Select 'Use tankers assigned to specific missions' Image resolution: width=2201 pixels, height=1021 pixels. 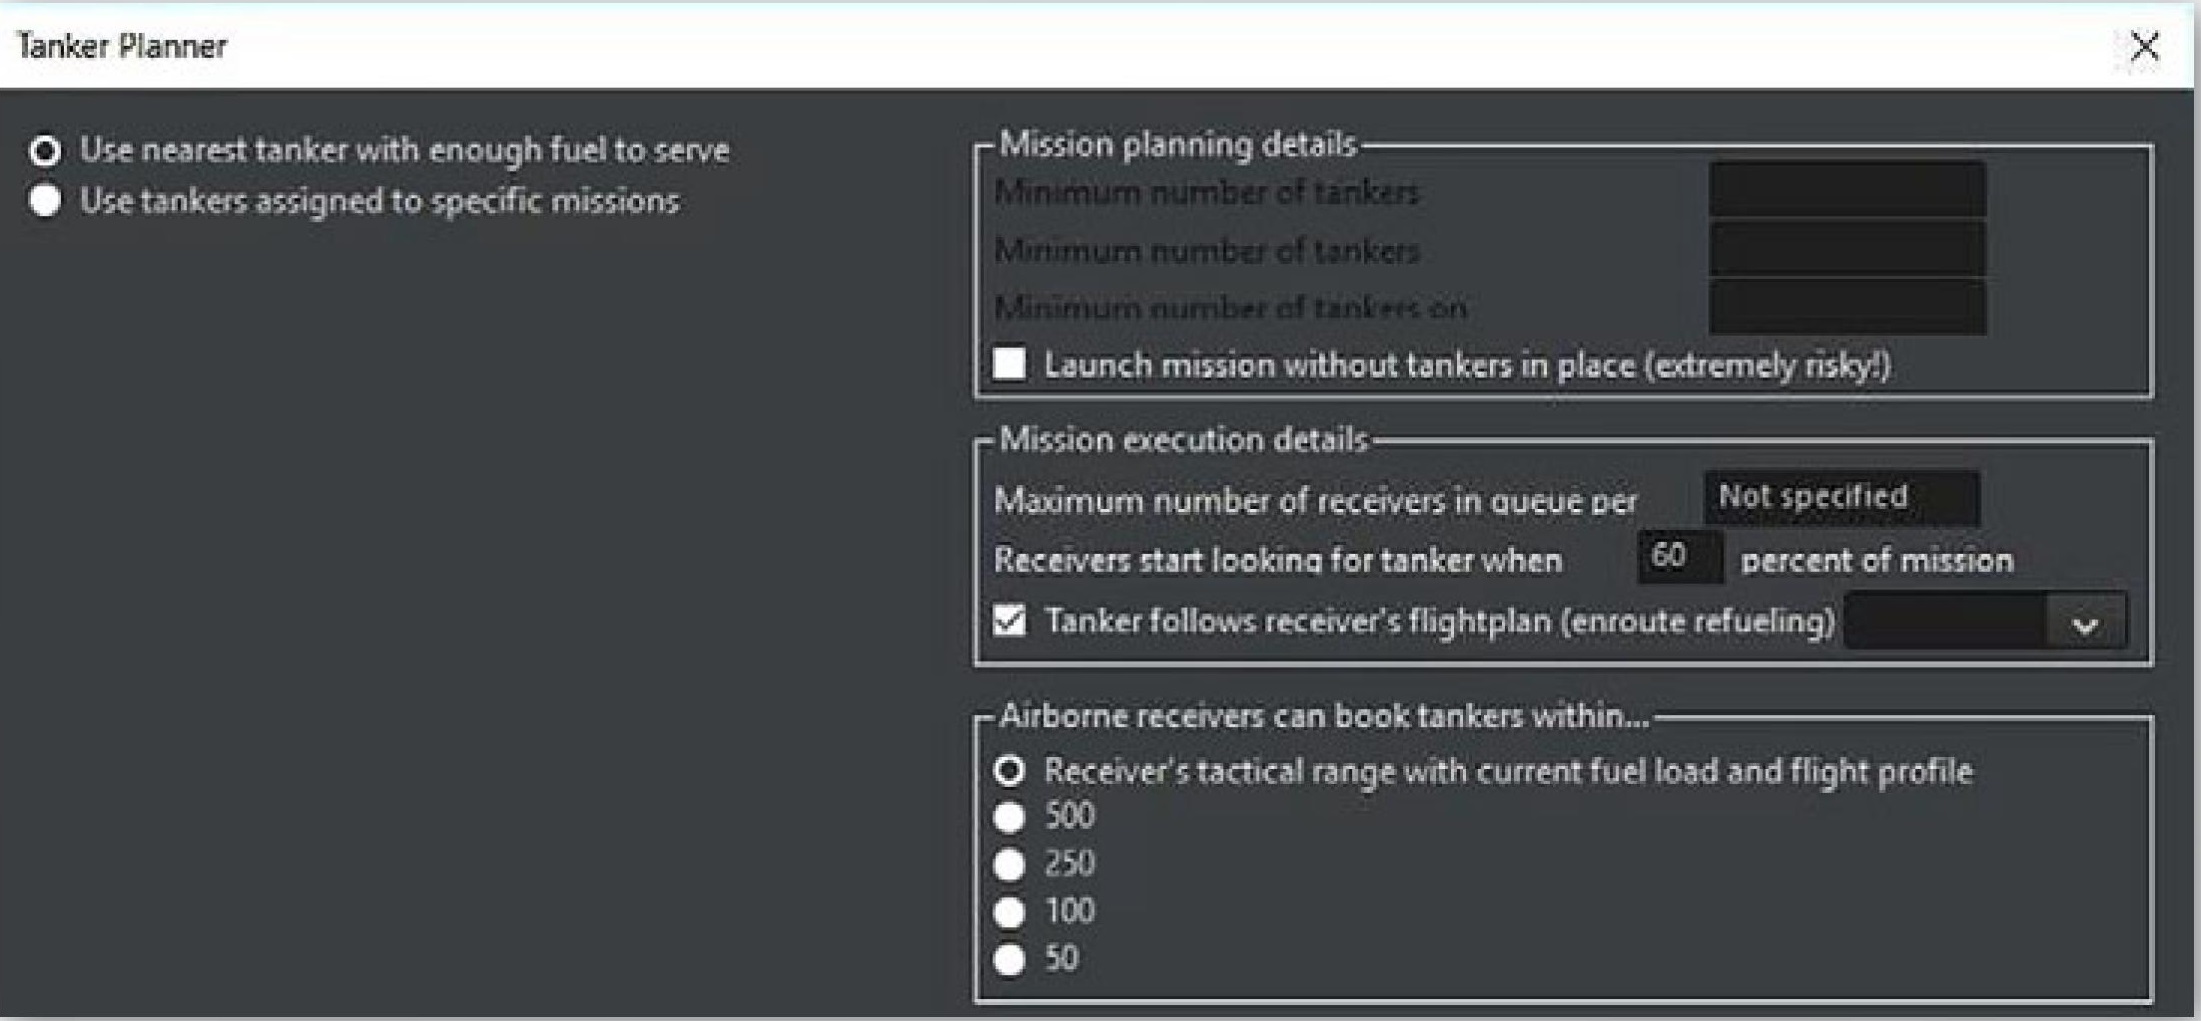45,201
